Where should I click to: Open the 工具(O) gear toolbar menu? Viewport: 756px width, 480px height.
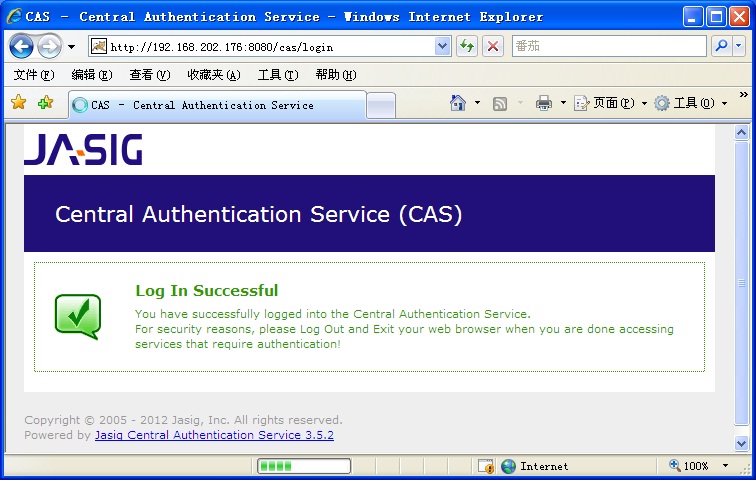690,103
